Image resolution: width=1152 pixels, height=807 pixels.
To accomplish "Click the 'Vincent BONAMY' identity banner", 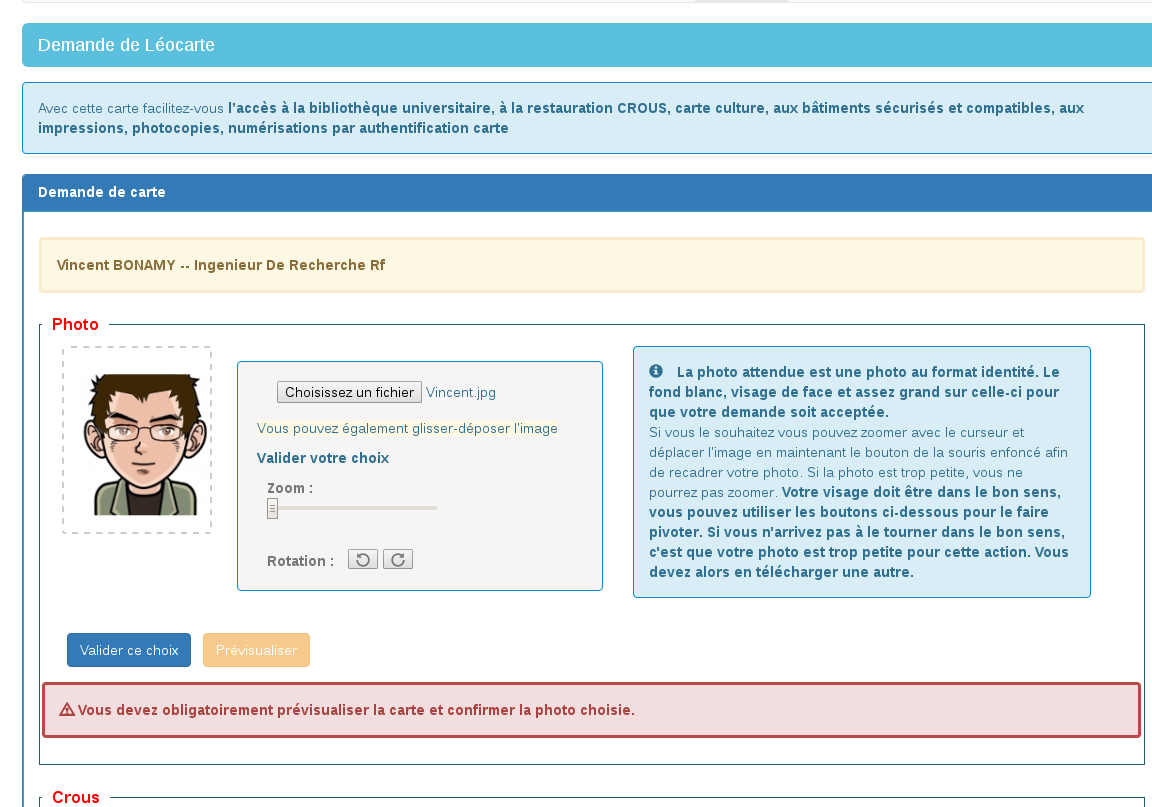I will pyautogui.click(x=220, y=265).
